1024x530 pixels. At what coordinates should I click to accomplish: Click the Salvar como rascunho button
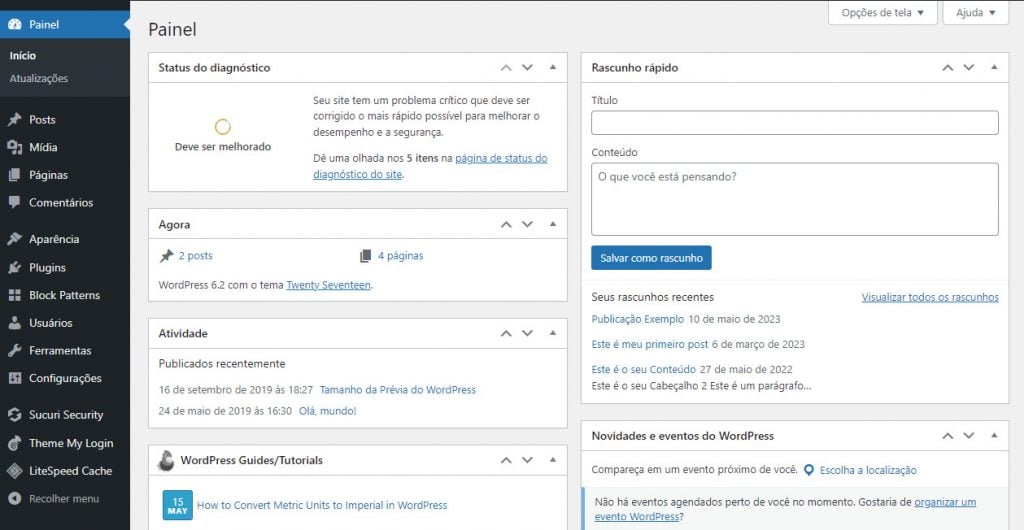point(651,258)
